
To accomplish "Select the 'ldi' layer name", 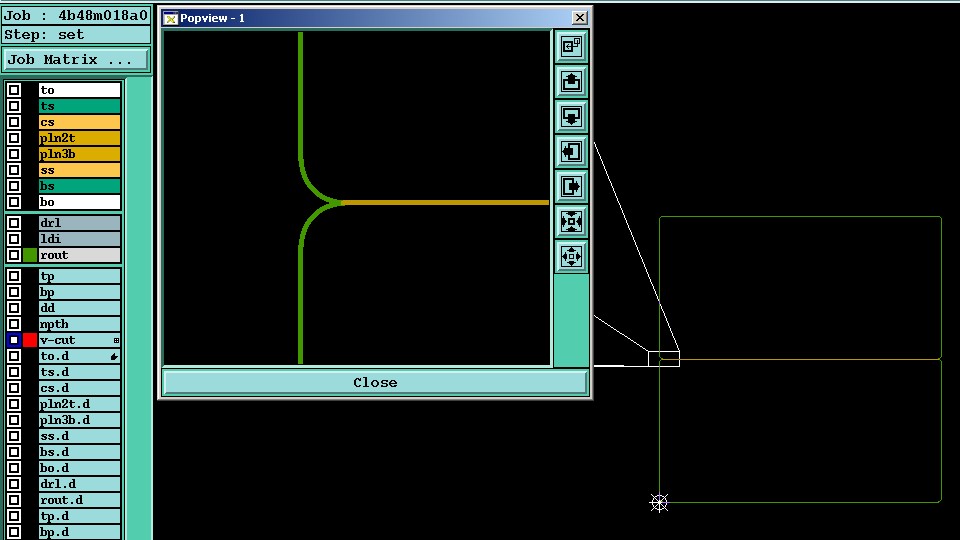I will click(80, 239).
